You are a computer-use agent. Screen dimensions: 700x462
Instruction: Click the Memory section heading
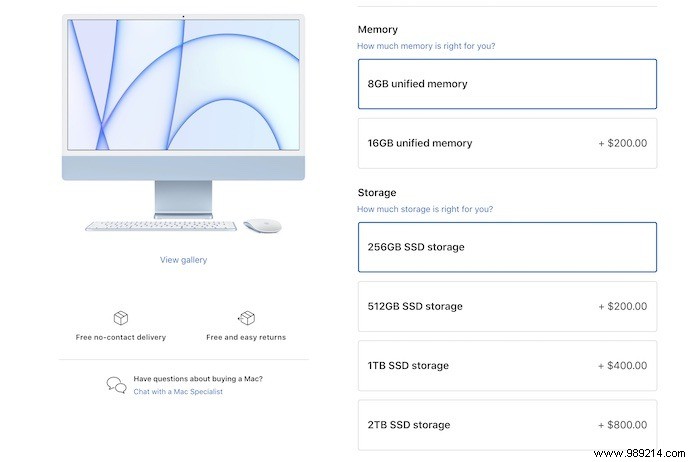tap(377, 30)
